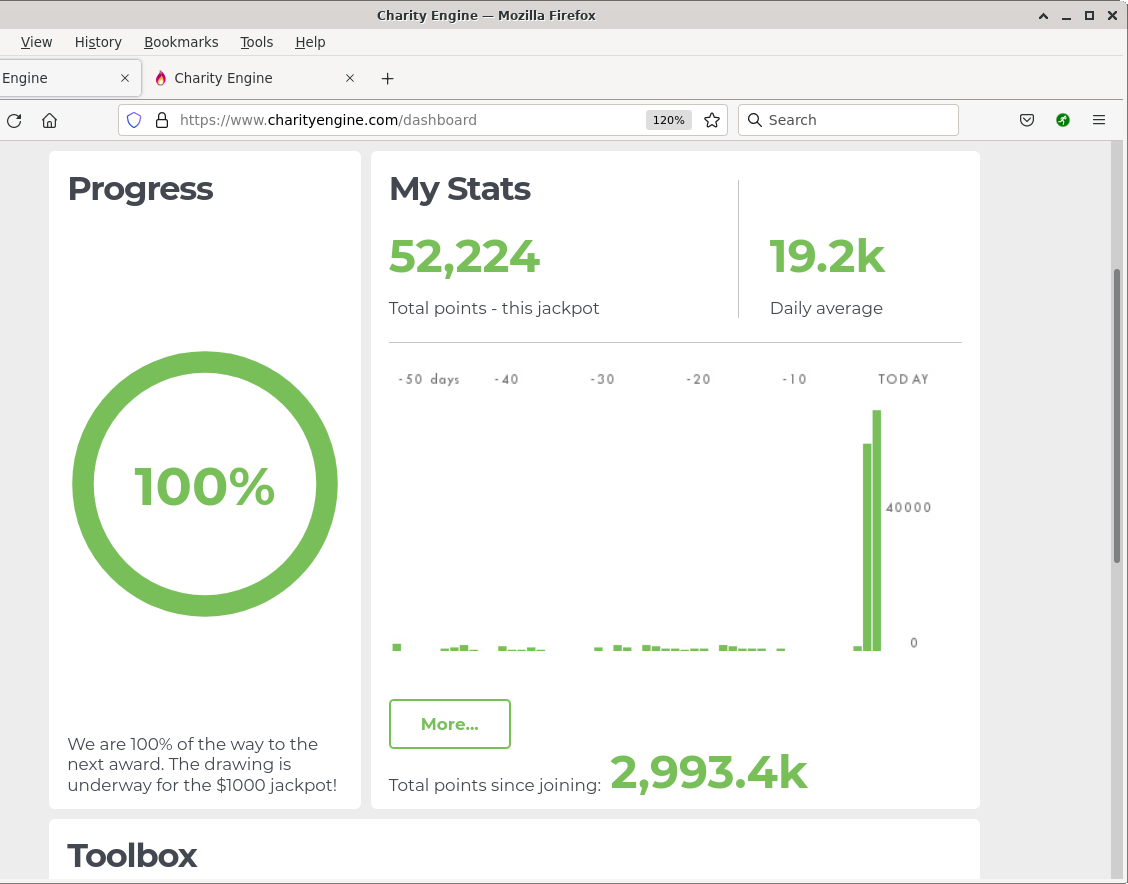
Task: Click the Total points - this jackpot label
Action: pyautogui.click(x=494, y=308)
